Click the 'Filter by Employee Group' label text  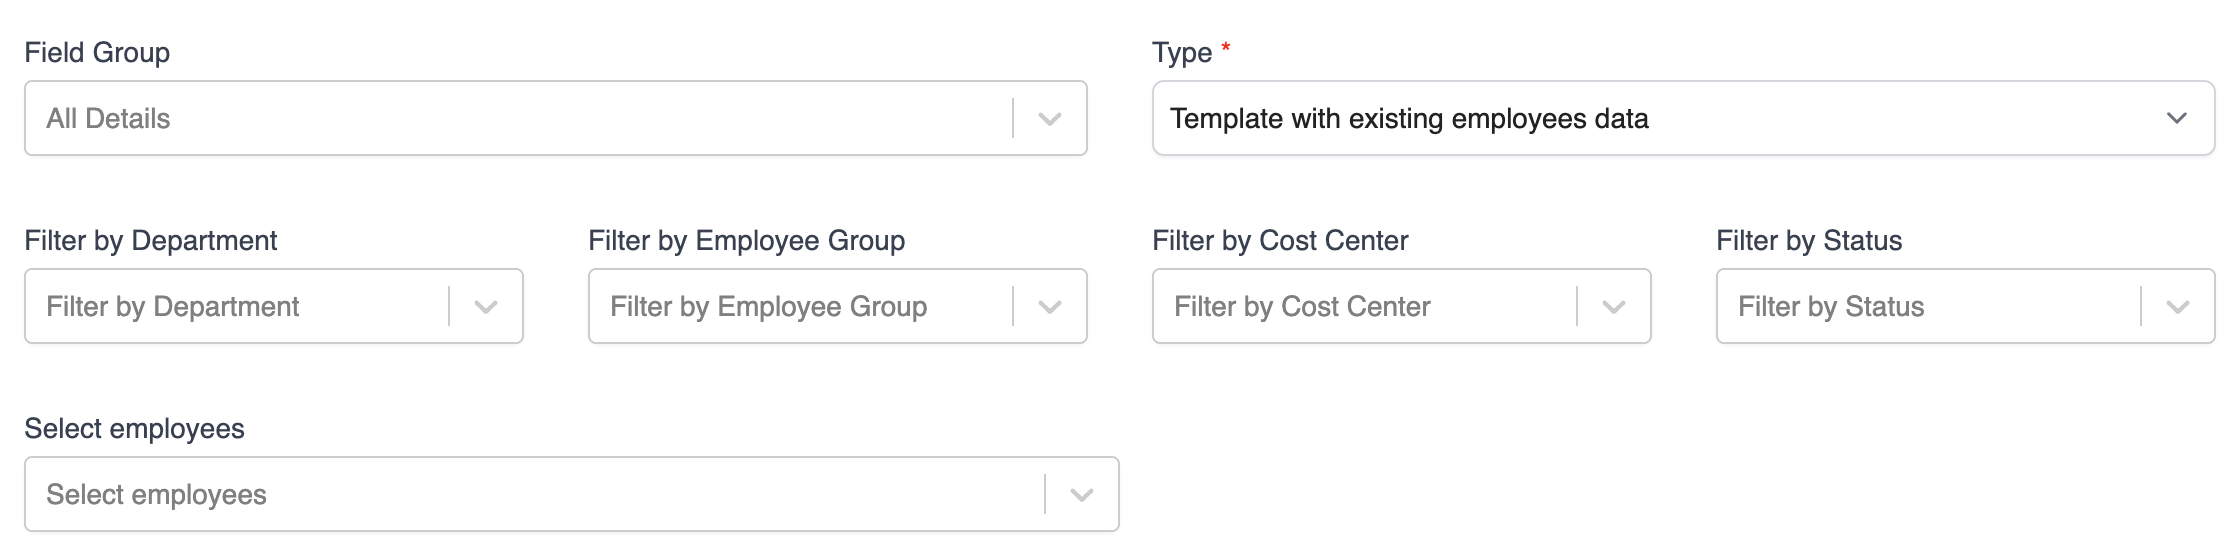click(746, 241)
